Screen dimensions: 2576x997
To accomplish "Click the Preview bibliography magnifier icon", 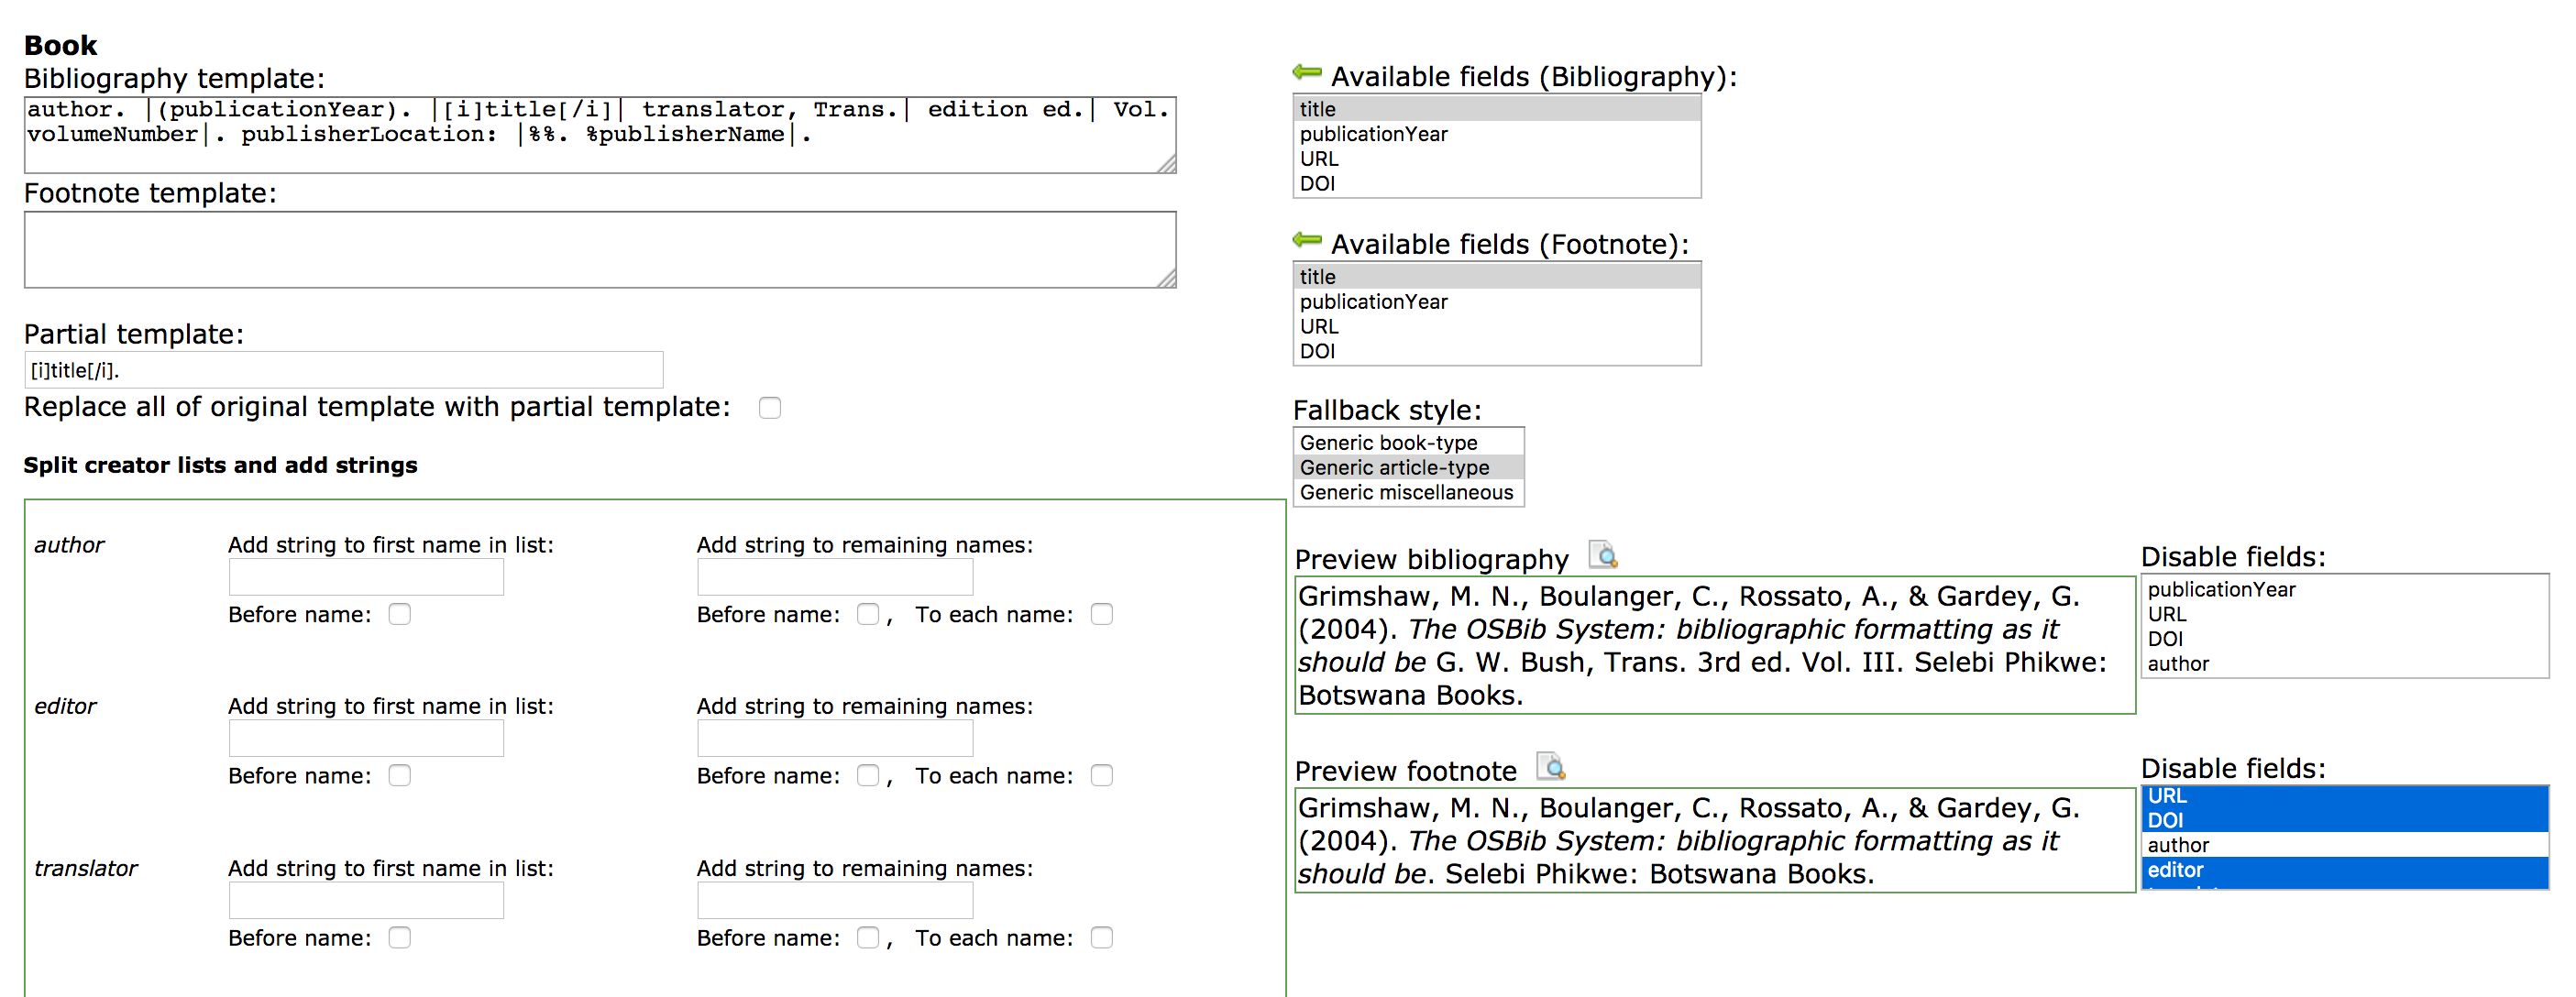I will pos(1603,555).
